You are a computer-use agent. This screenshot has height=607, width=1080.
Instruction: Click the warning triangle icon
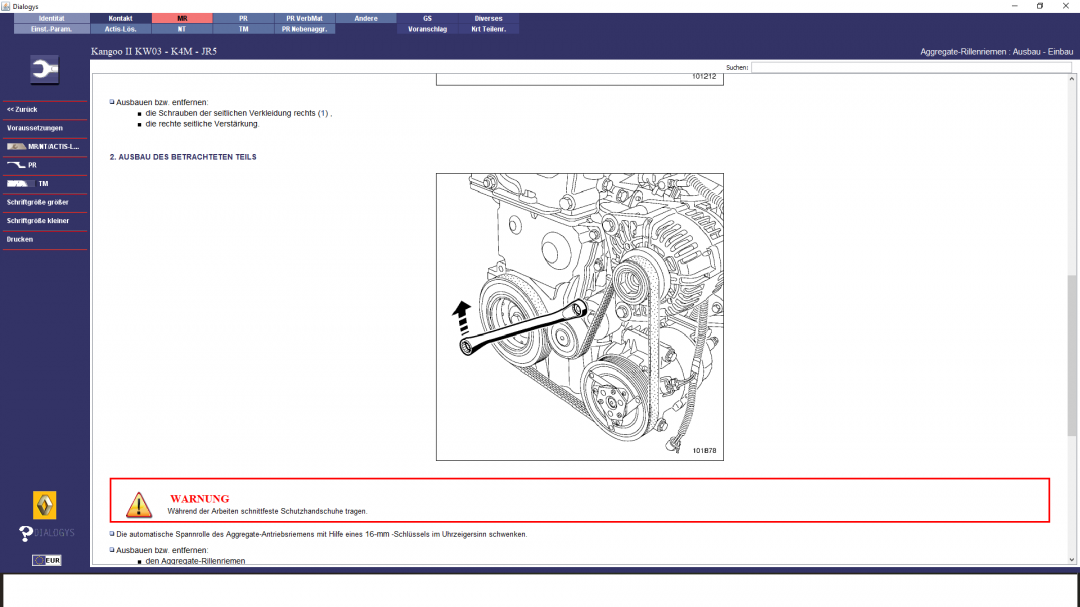[x=139, y=504]
